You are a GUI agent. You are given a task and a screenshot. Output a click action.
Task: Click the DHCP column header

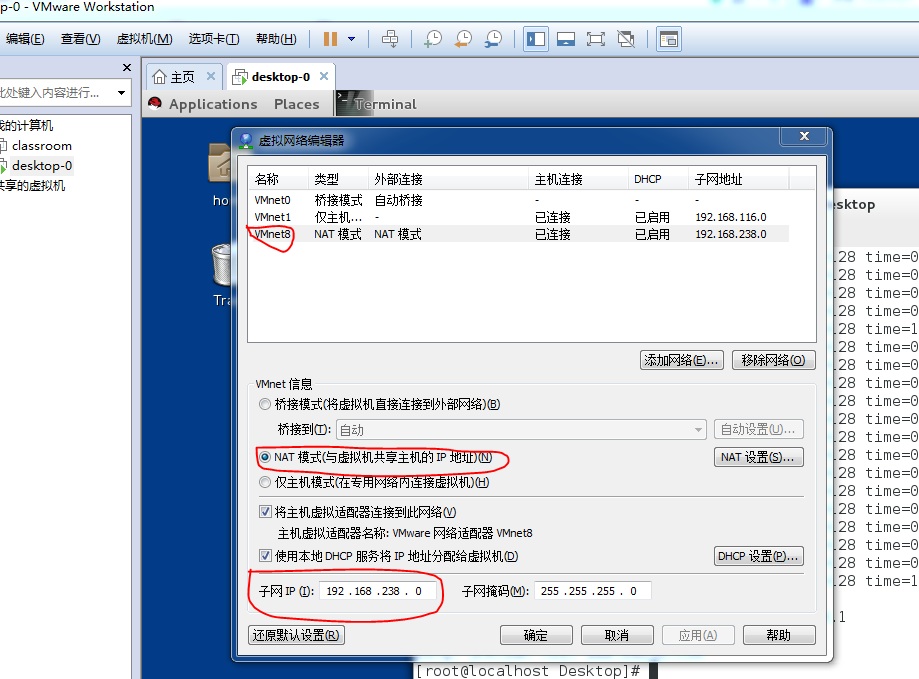(x=658, y=179)
